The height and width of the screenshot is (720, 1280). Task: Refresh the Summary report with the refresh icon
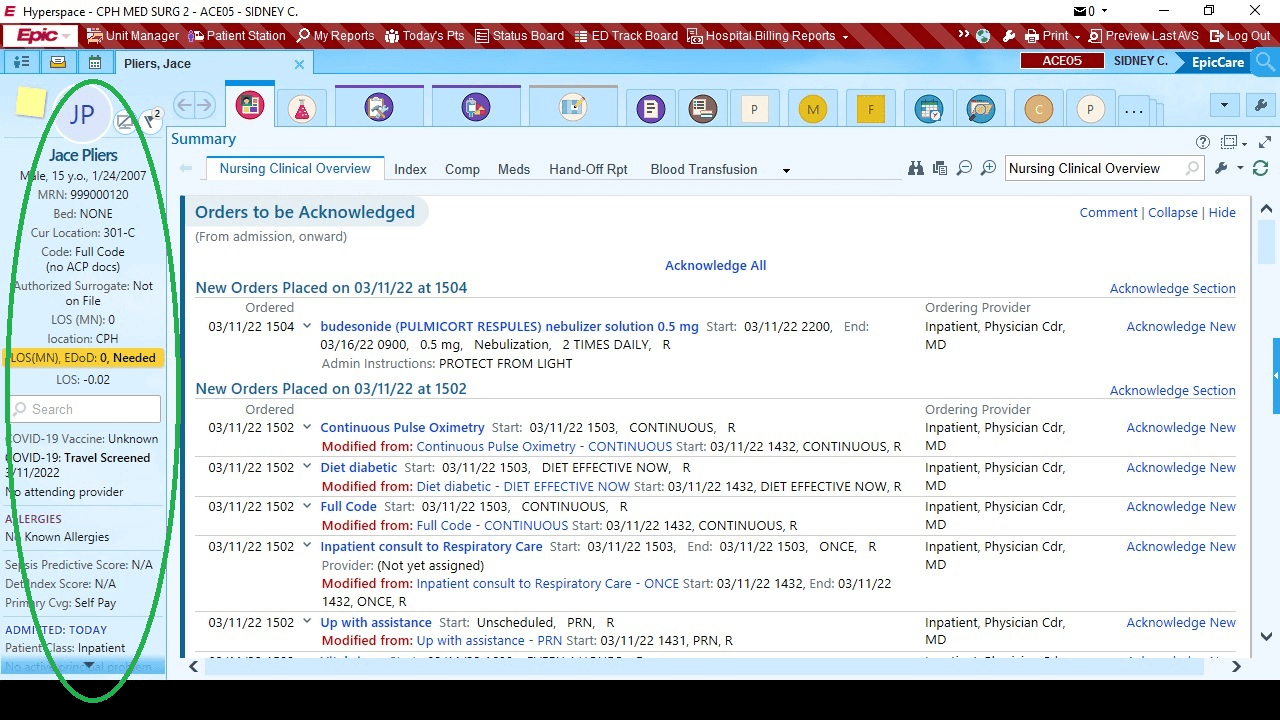1260,169
